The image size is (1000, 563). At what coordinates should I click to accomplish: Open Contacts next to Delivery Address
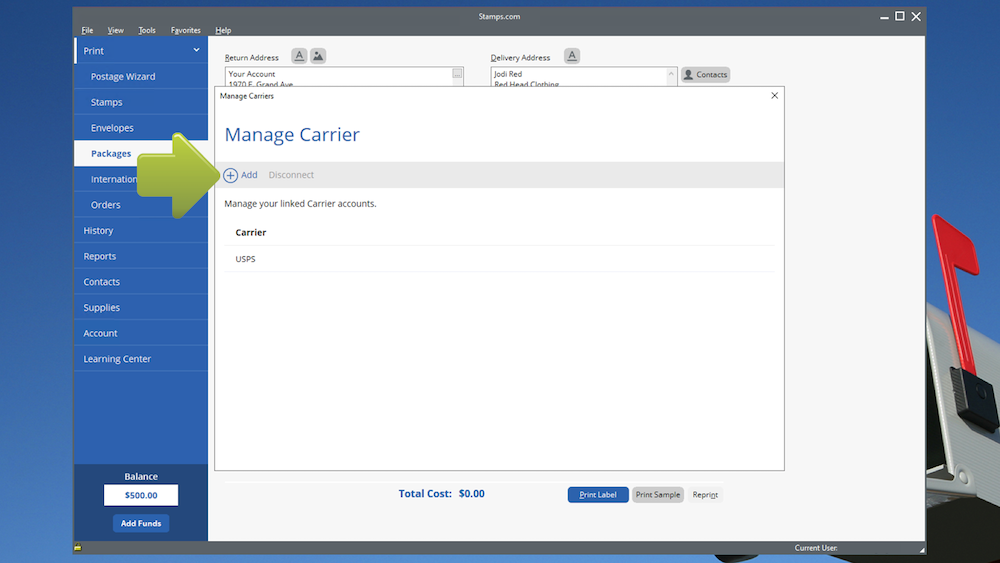(705, 75)
